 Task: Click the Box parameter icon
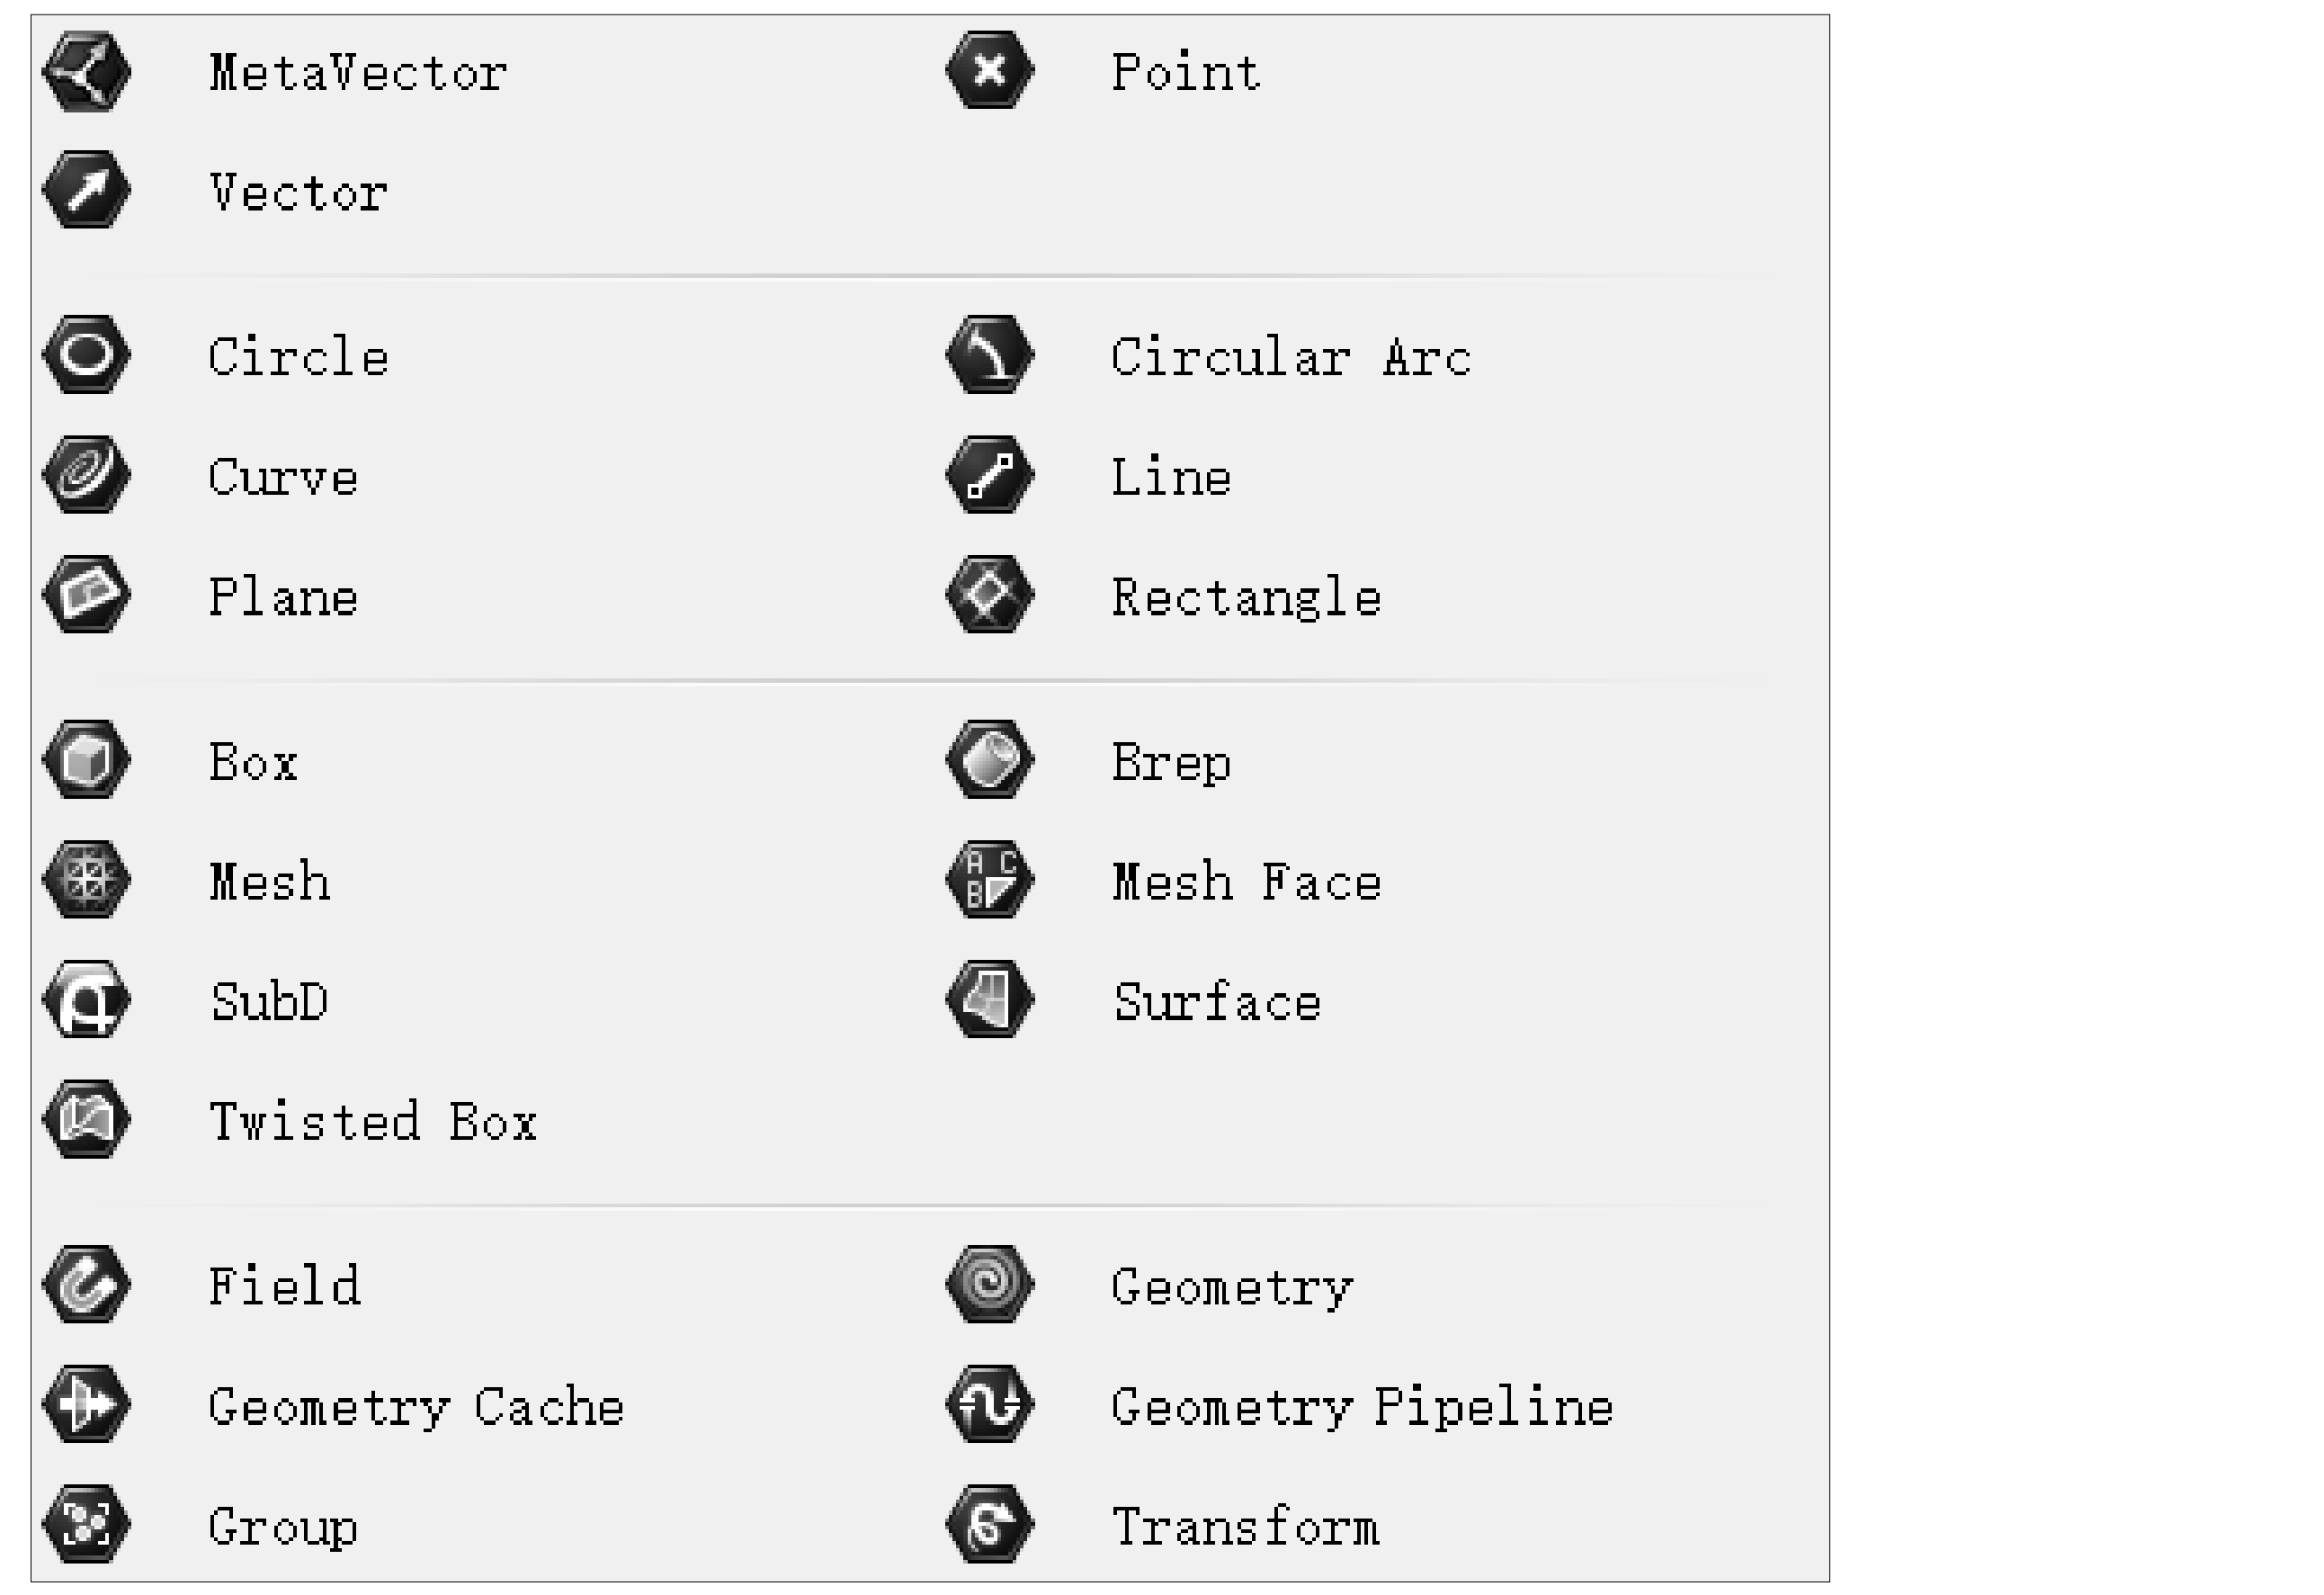click(x=86, y=760)
